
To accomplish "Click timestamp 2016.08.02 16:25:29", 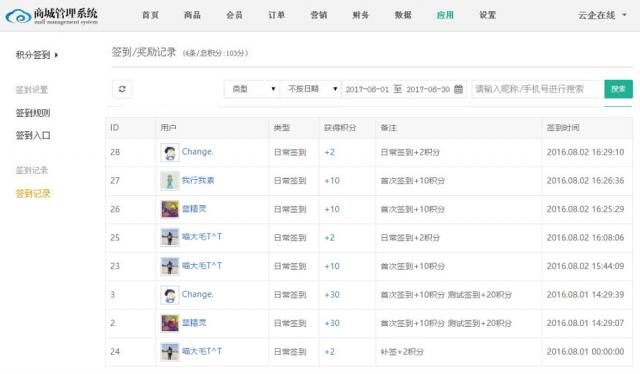I will click(585, 209).
